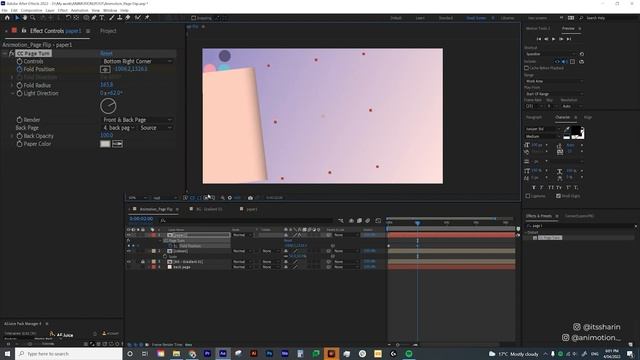Toggle the Fold Radius stopwatch

19,85
